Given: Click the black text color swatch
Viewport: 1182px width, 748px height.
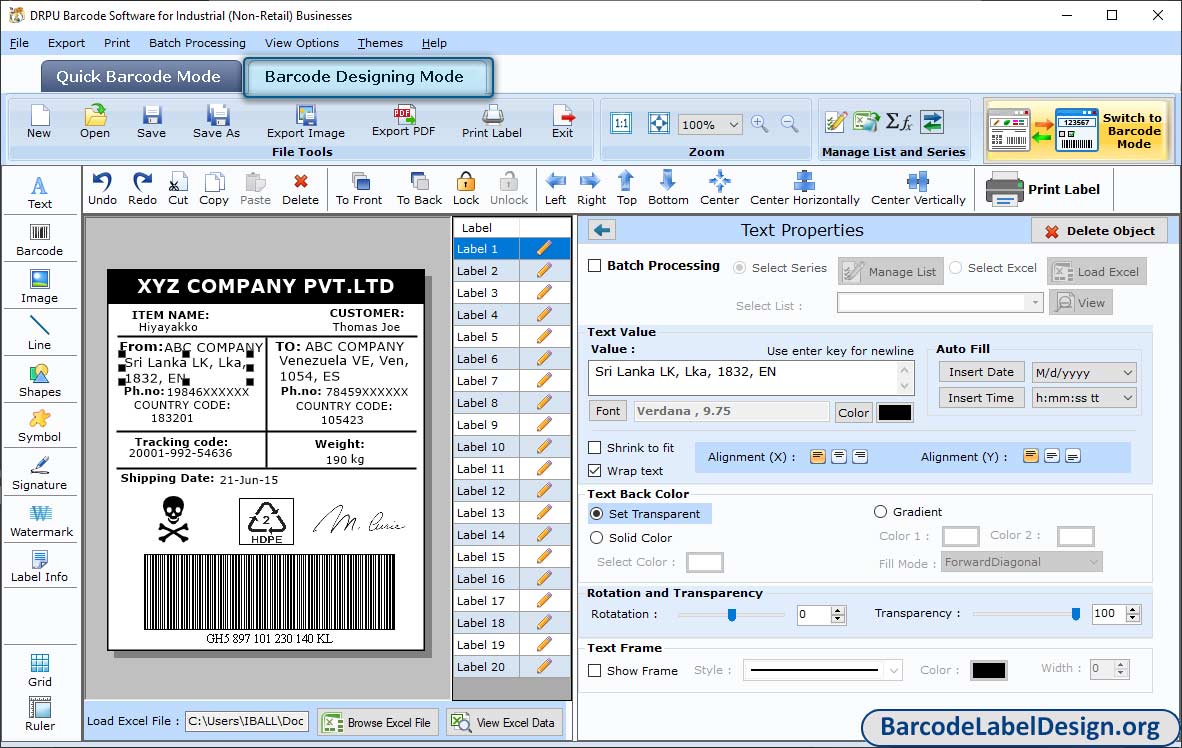Looking at the screenshot, I should pyautogui.click(x=895, y=412).
